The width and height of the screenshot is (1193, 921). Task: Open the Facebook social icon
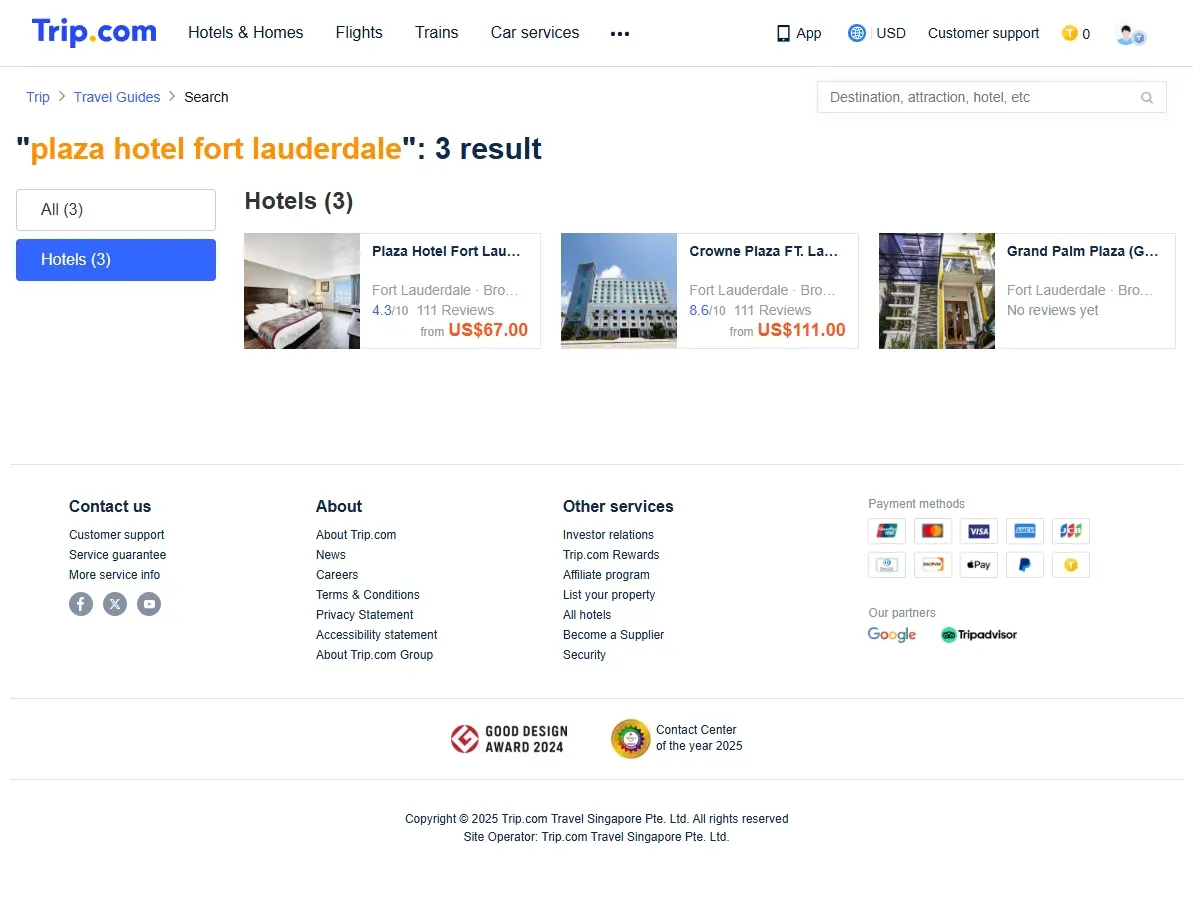point(81,604)
